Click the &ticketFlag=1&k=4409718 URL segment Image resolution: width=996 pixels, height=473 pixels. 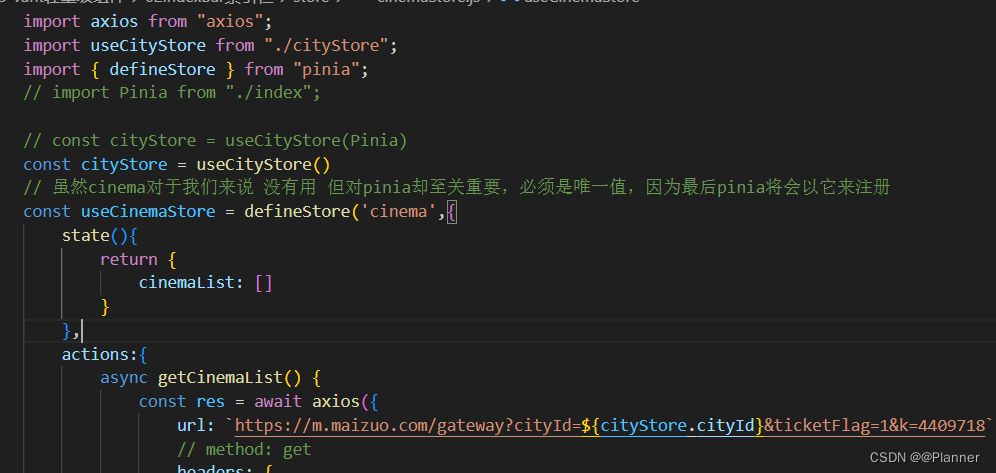click(874, 425)
